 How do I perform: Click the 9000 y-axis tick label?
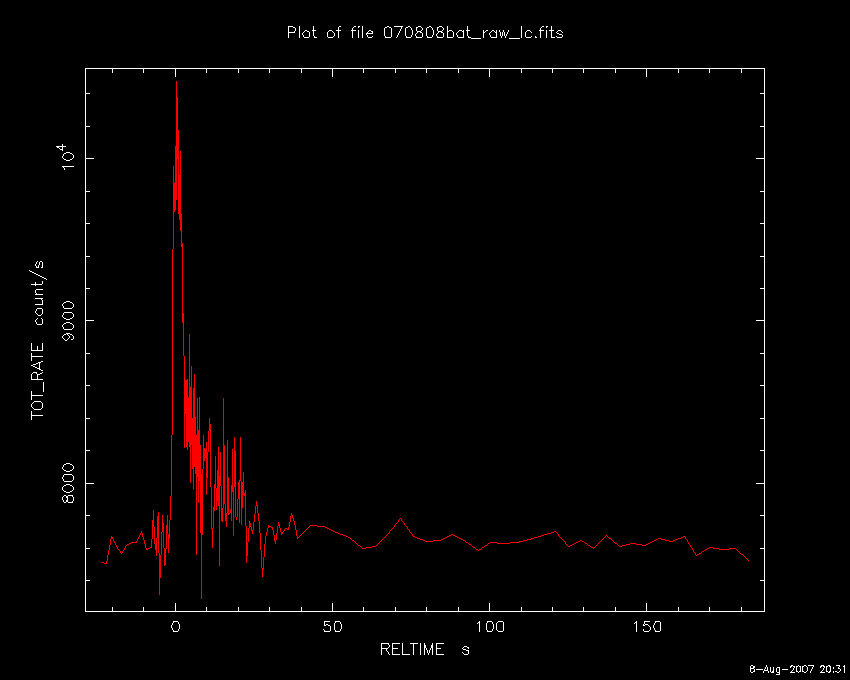(69, 320)
